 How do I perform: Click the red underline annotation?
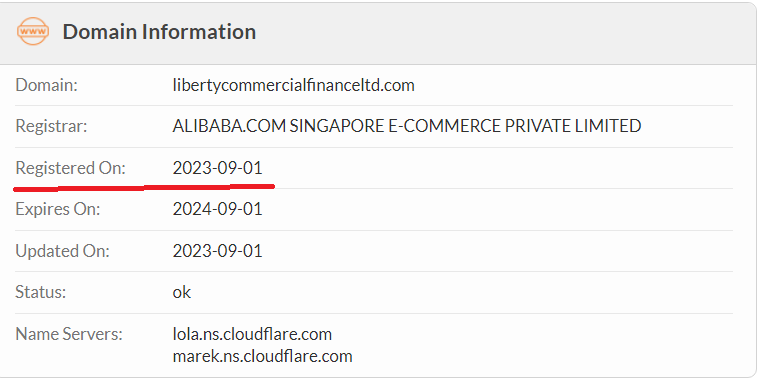pos(144,187)
